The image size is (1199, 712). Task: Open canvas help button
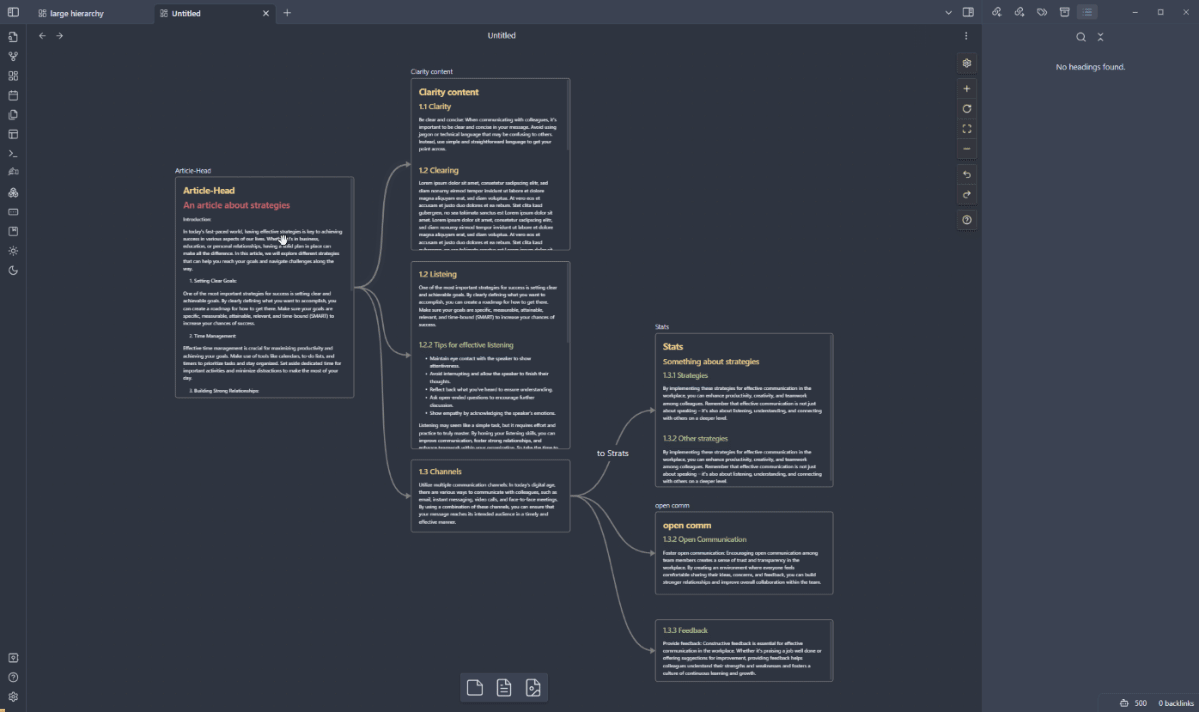click(967, 220)
